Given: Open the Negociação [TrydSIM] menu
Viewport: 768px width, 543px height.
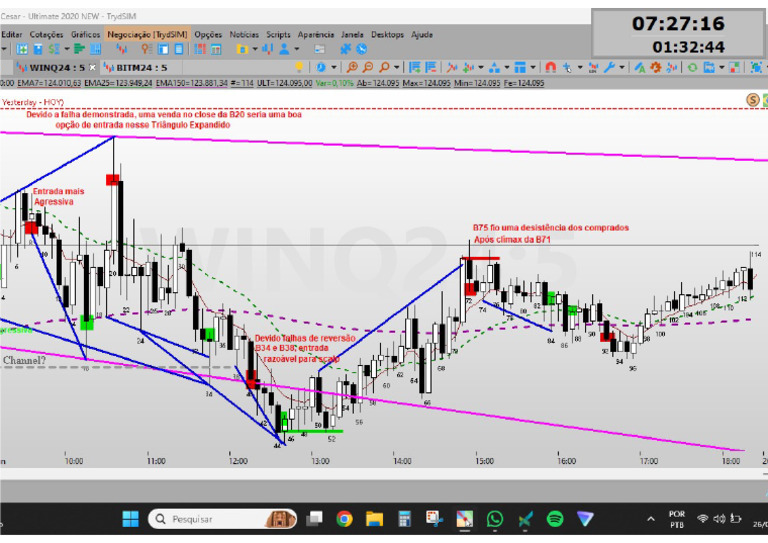Looking at the screenshot, I should 147,34.
